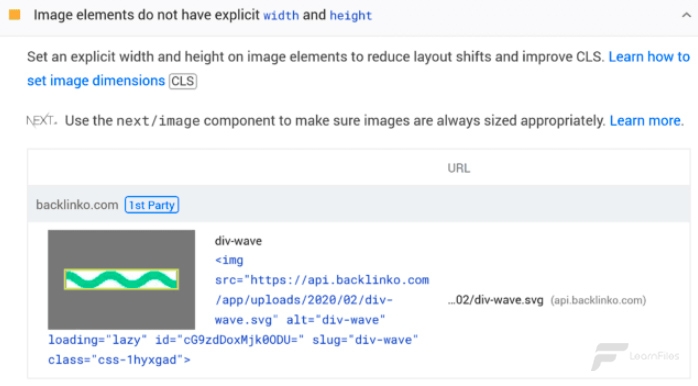The image size is (698, 386).
Task: Click the backlinko.com entity name
Action: point(77,205)
